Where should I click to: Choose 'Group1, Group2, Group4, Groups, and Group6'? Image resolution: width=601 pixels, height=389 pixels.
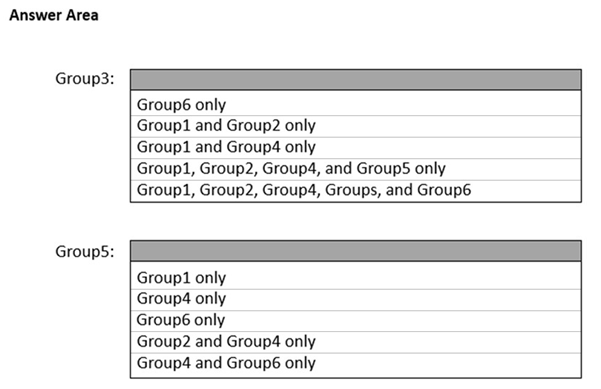click(356, 190)
